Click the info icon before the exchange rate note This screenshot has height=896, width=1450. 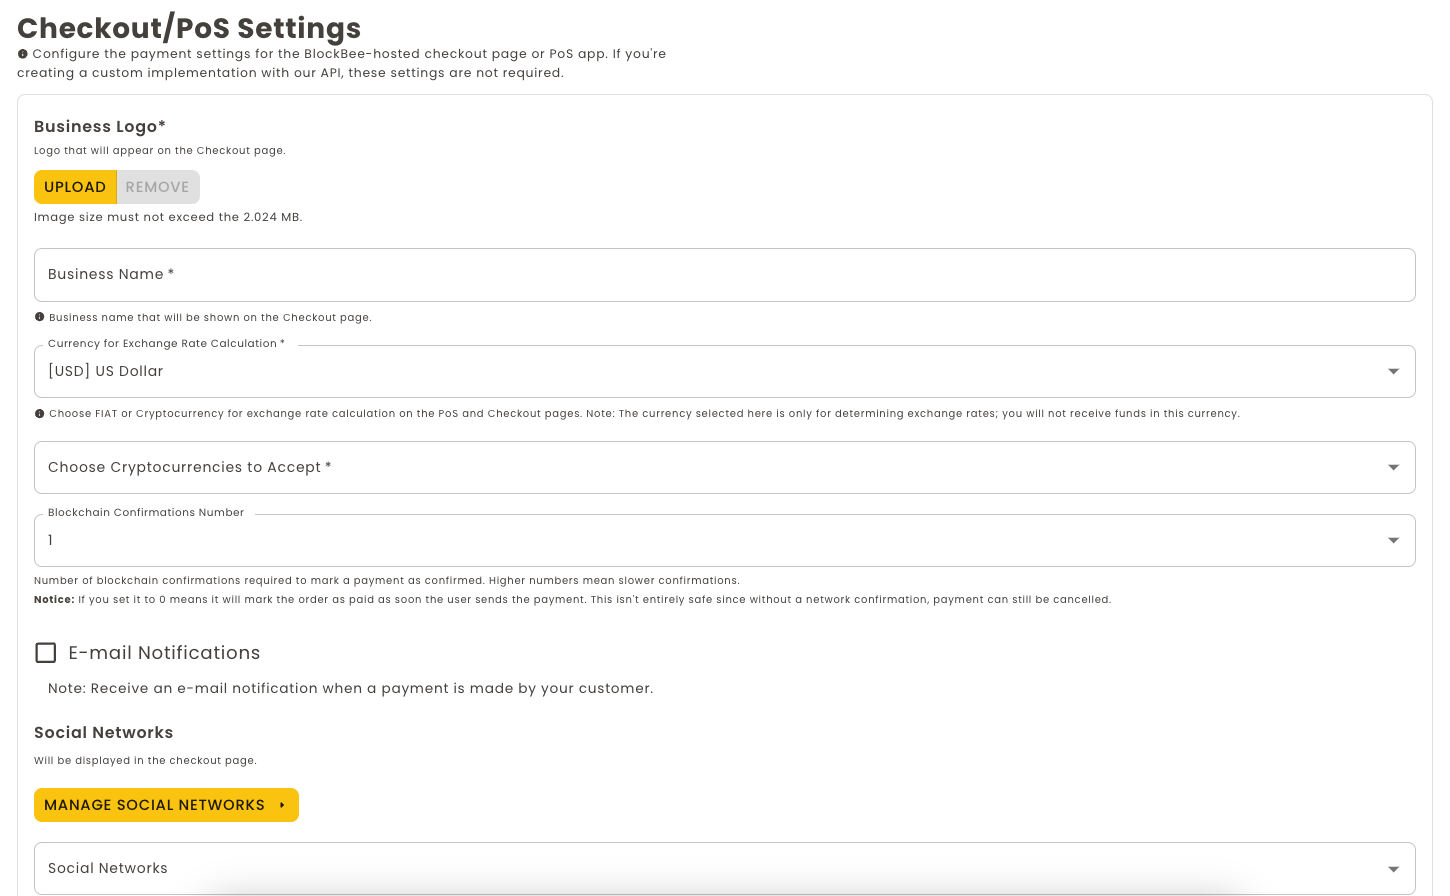40,413
